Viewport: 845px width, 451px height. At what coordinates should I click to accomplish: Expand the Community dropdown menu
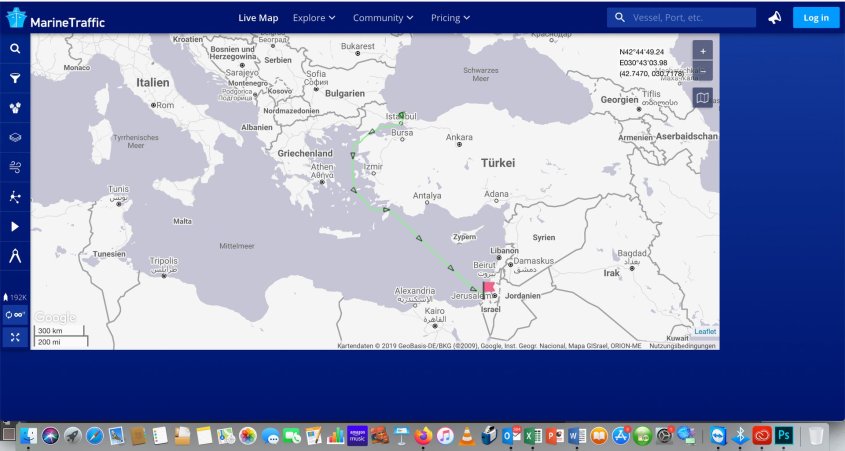pyautogui.click(x=383, y=18)
